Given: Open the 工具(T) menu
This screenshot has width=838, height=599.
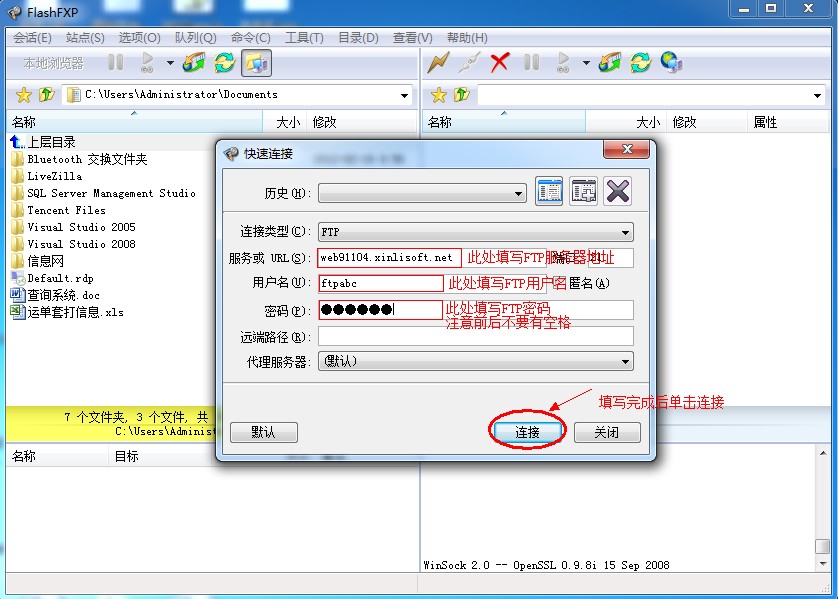Looking at the screenshot, I should 304,38.
